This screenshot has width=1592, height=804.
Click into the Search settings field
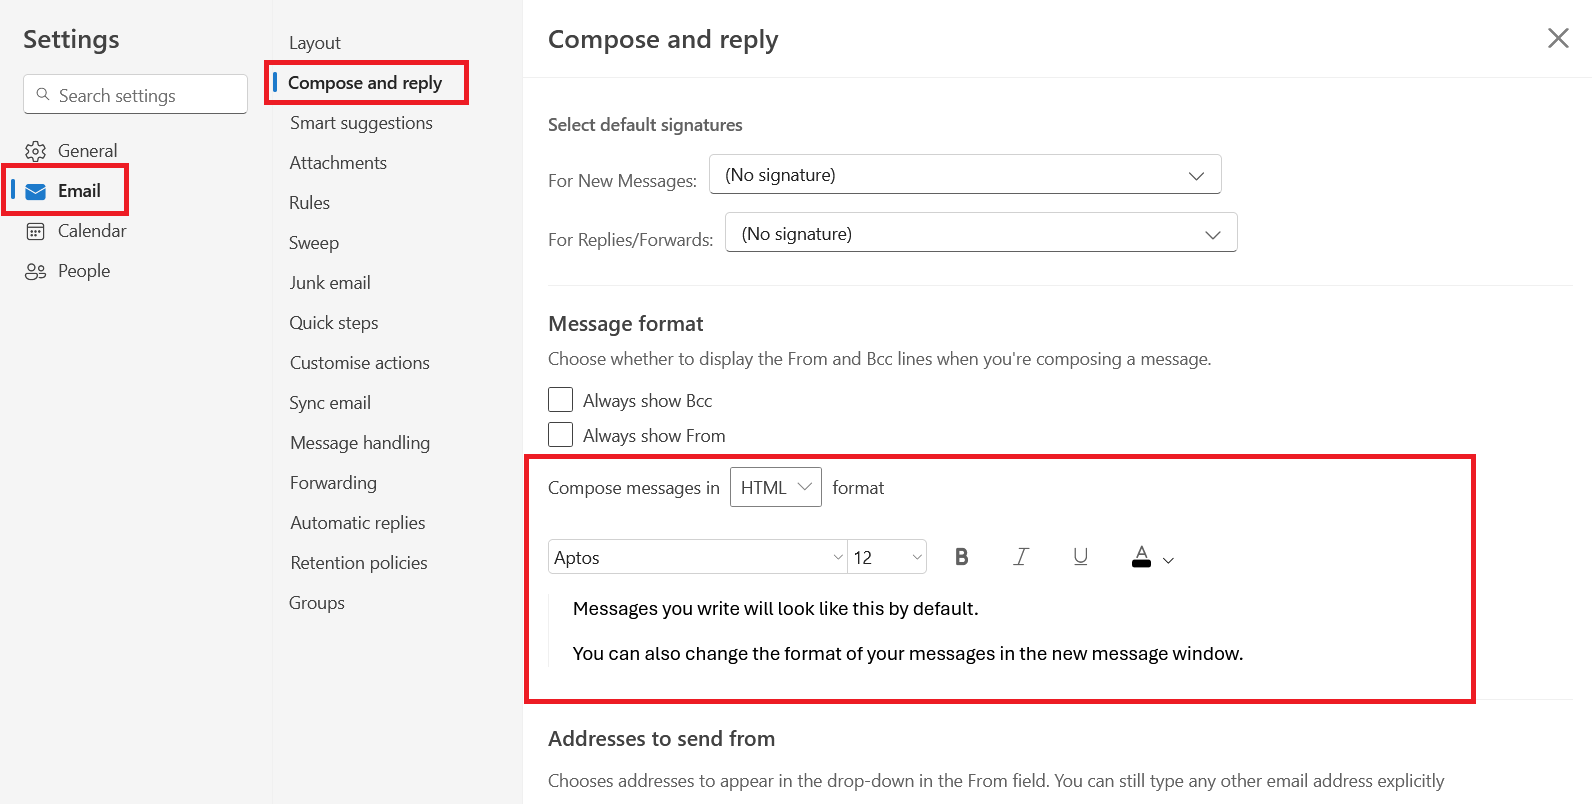(x=135, y=94)
